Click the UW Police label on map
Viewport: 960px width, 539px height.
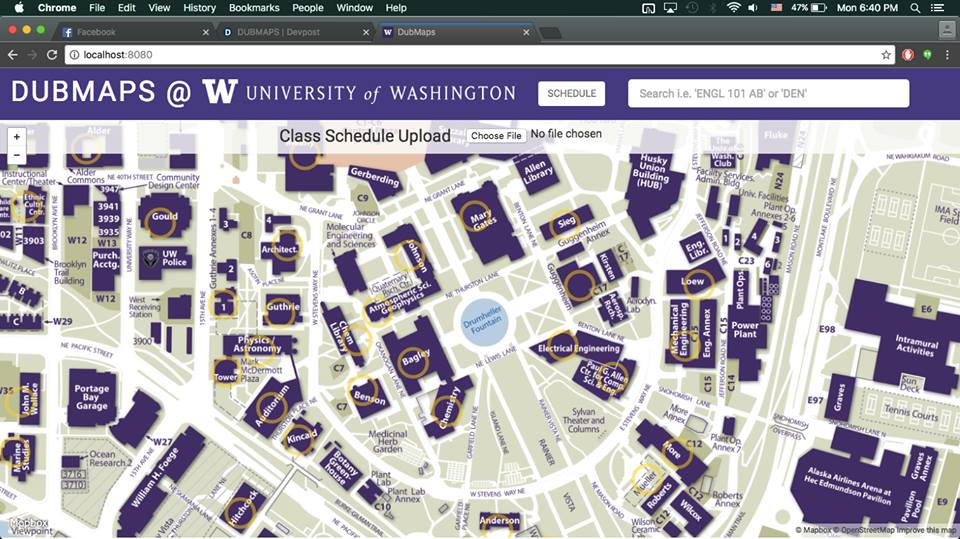click(173, 258)
